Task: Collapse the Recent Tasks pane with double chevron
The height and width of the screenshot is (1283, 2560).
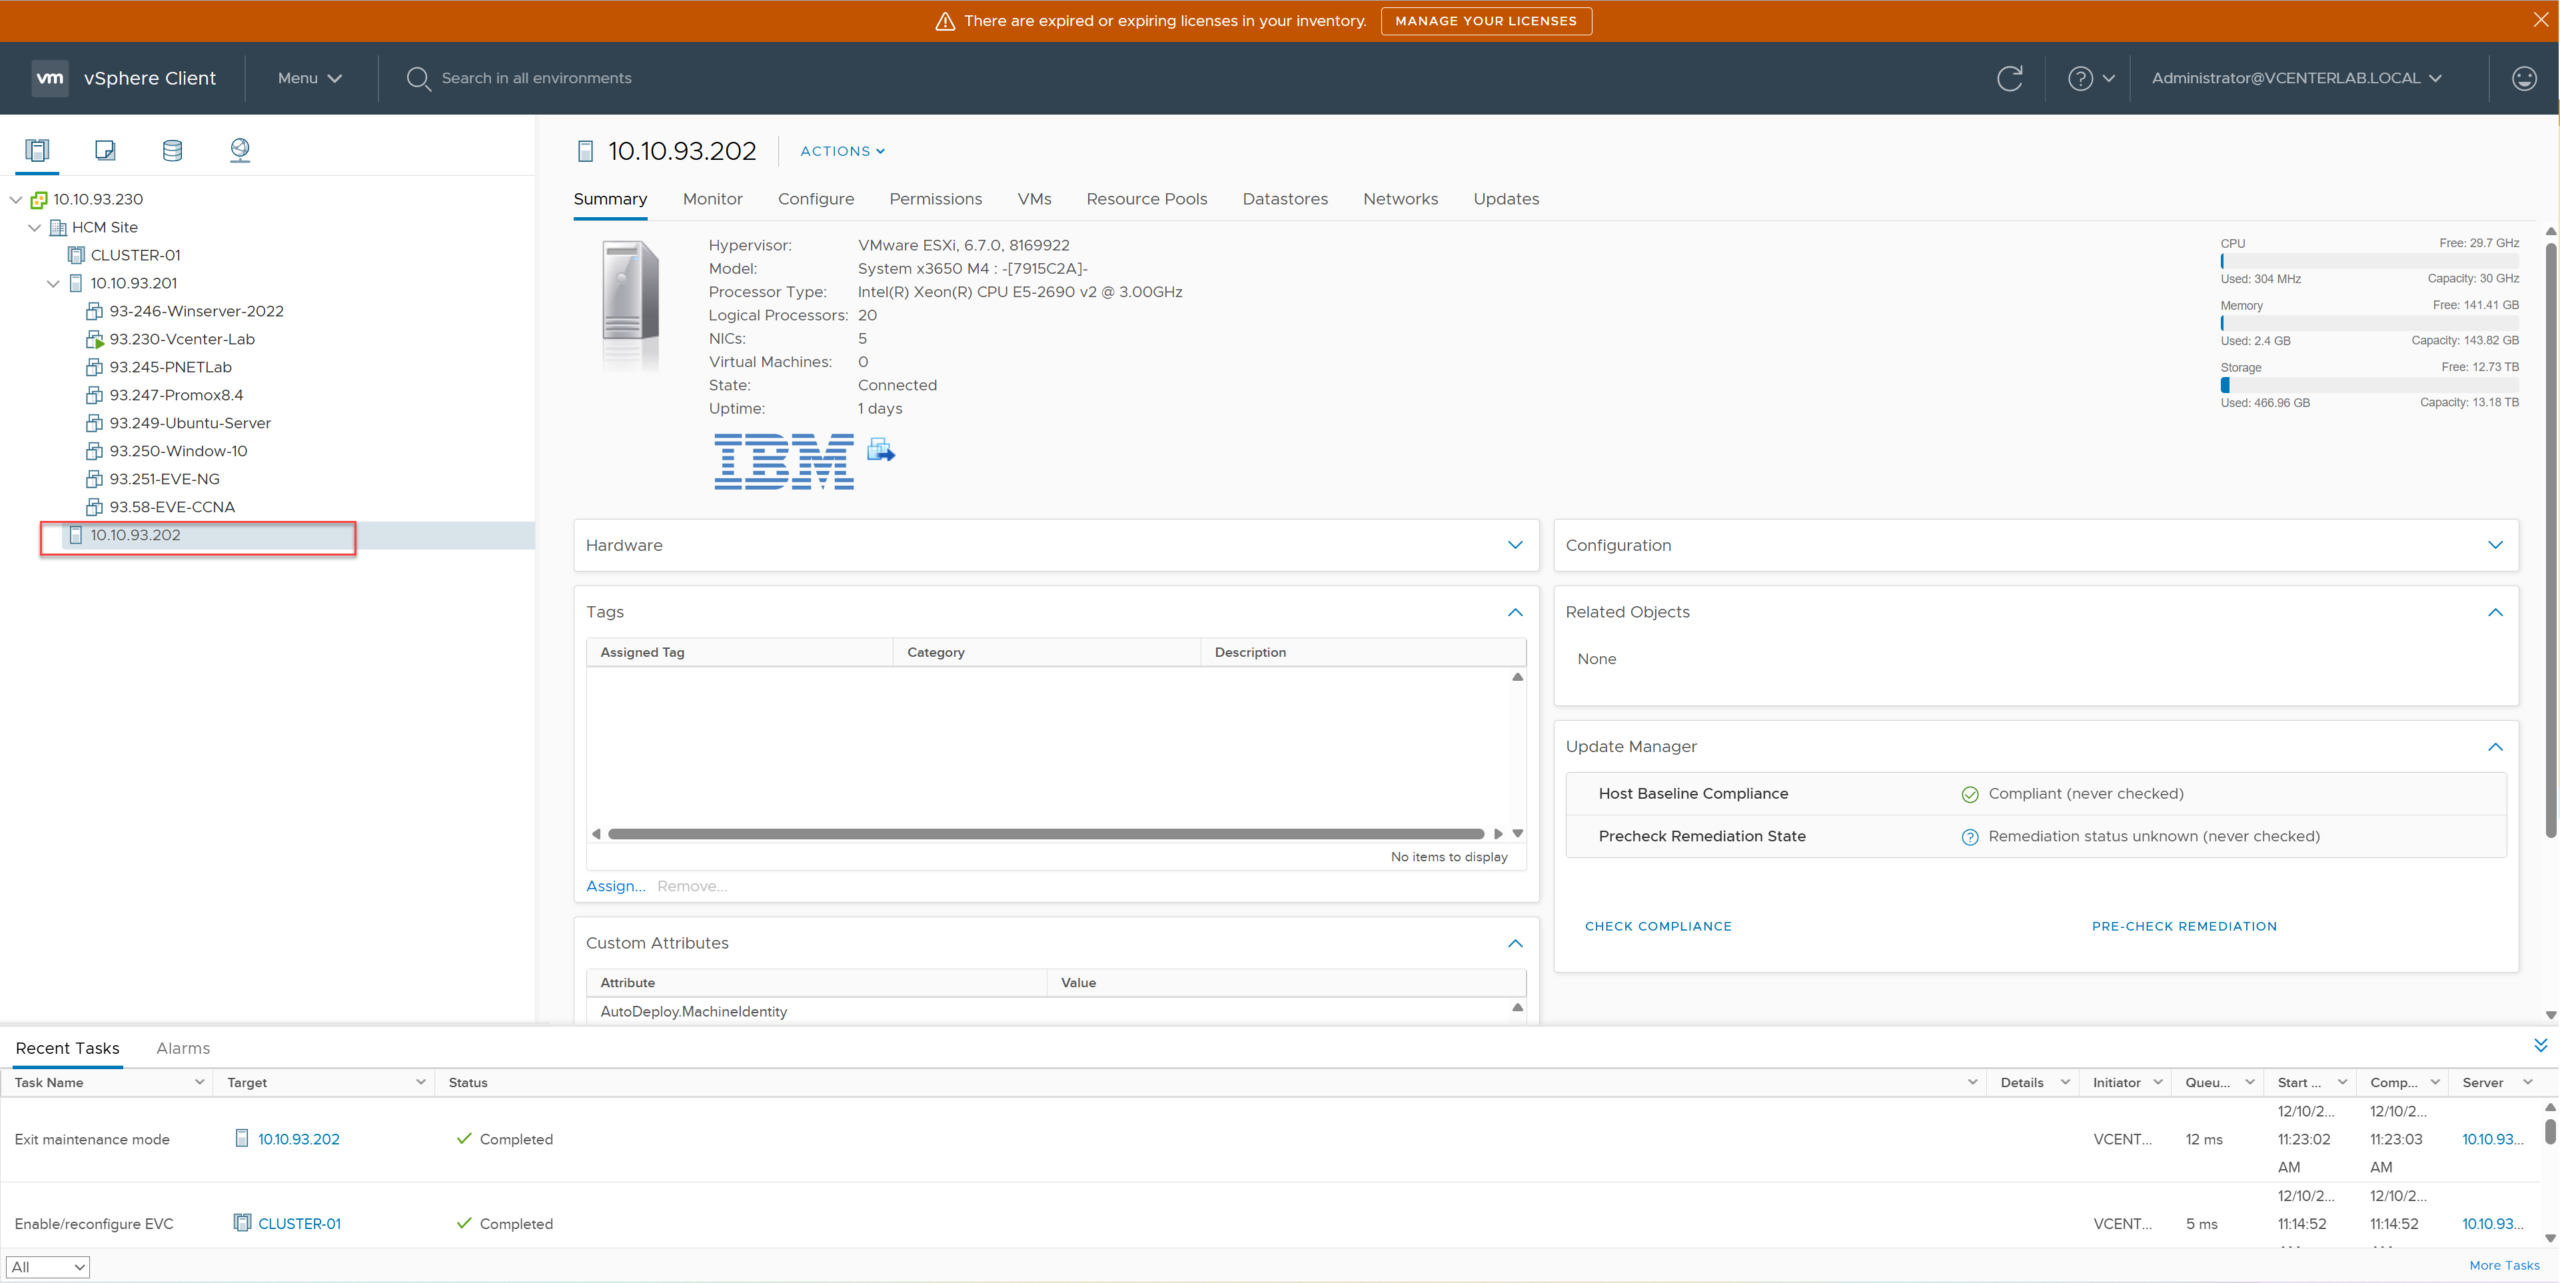Action: [x=2540, y=1046]
